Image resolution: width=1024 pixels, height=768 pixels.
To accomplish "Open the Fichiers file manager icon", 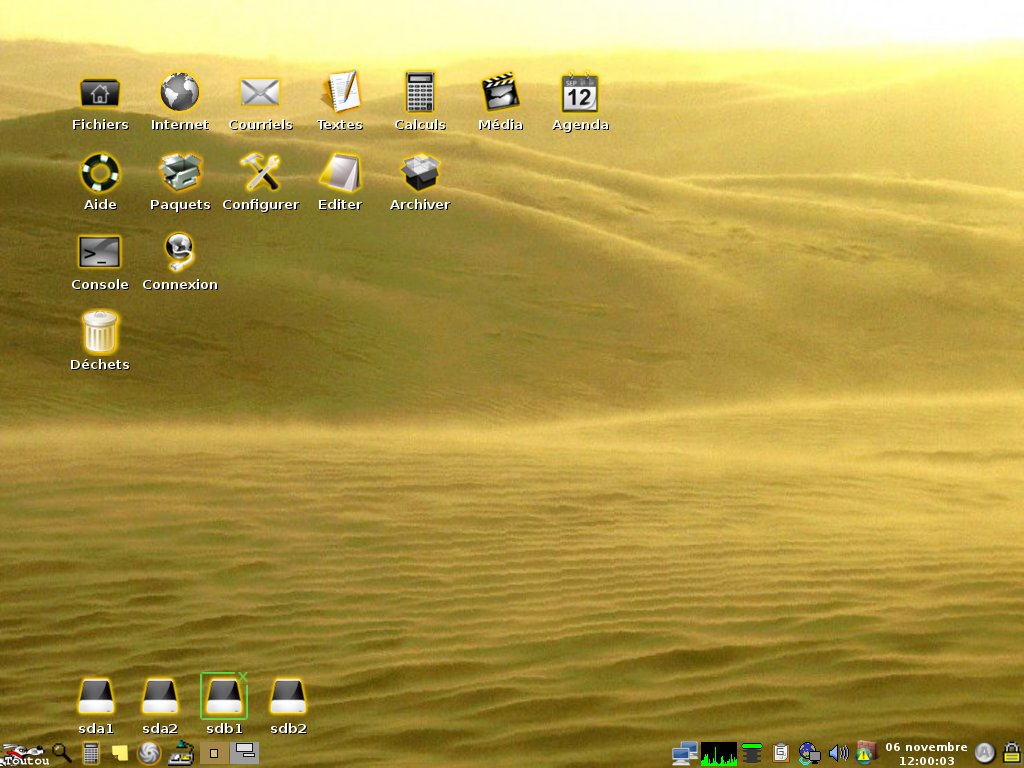I will (100, 93).
